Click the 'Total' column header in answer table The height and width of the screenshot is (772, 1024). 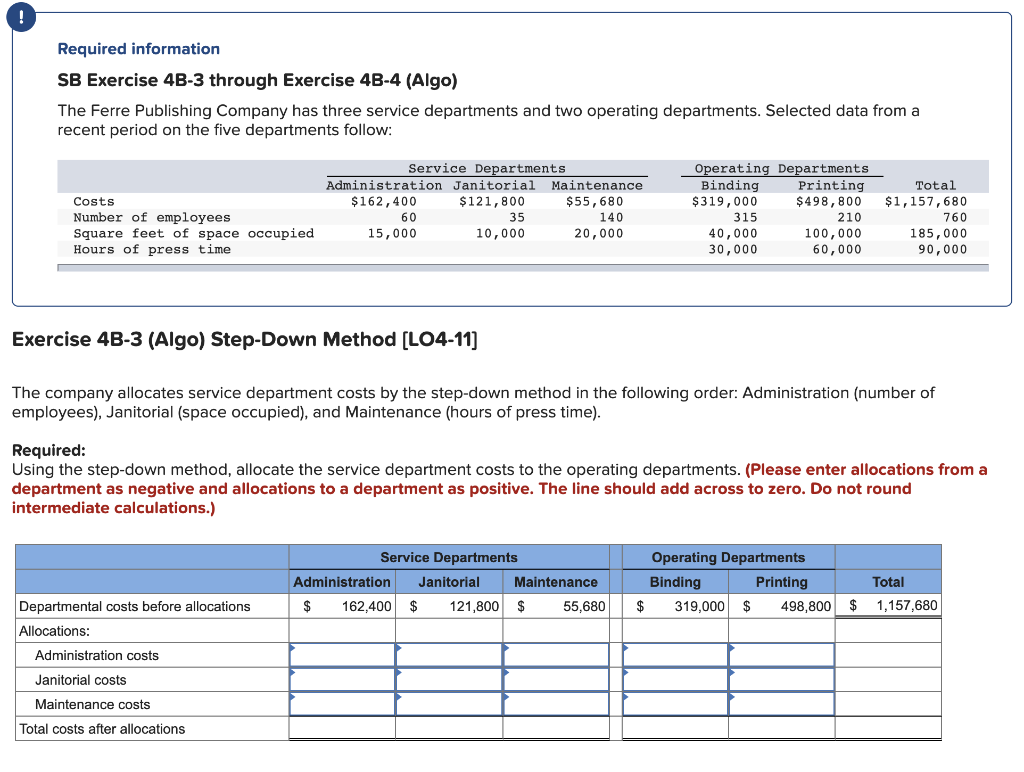pos(888,582)
